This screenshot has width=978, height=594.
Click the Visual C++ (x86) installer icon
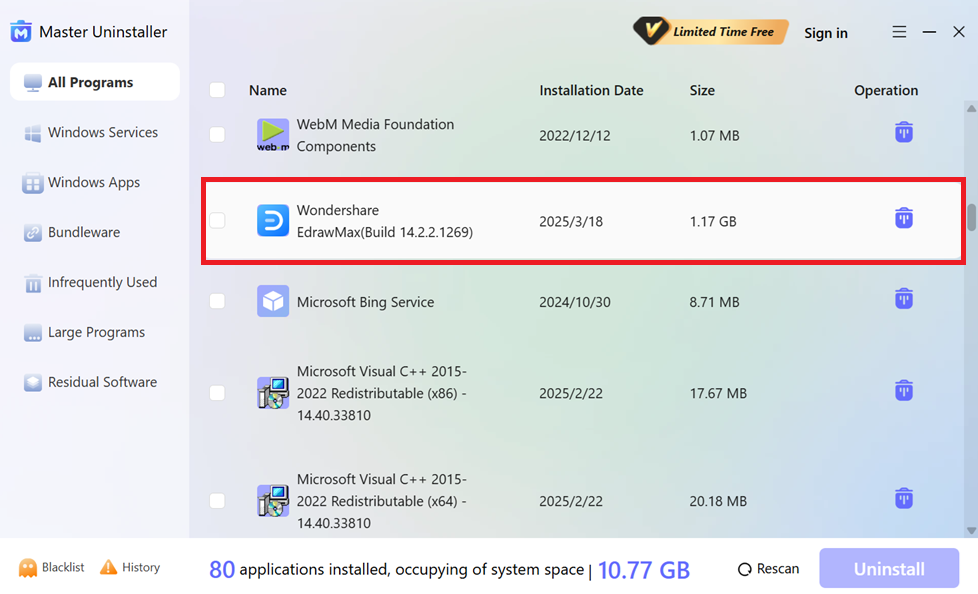tap(273, 392)
